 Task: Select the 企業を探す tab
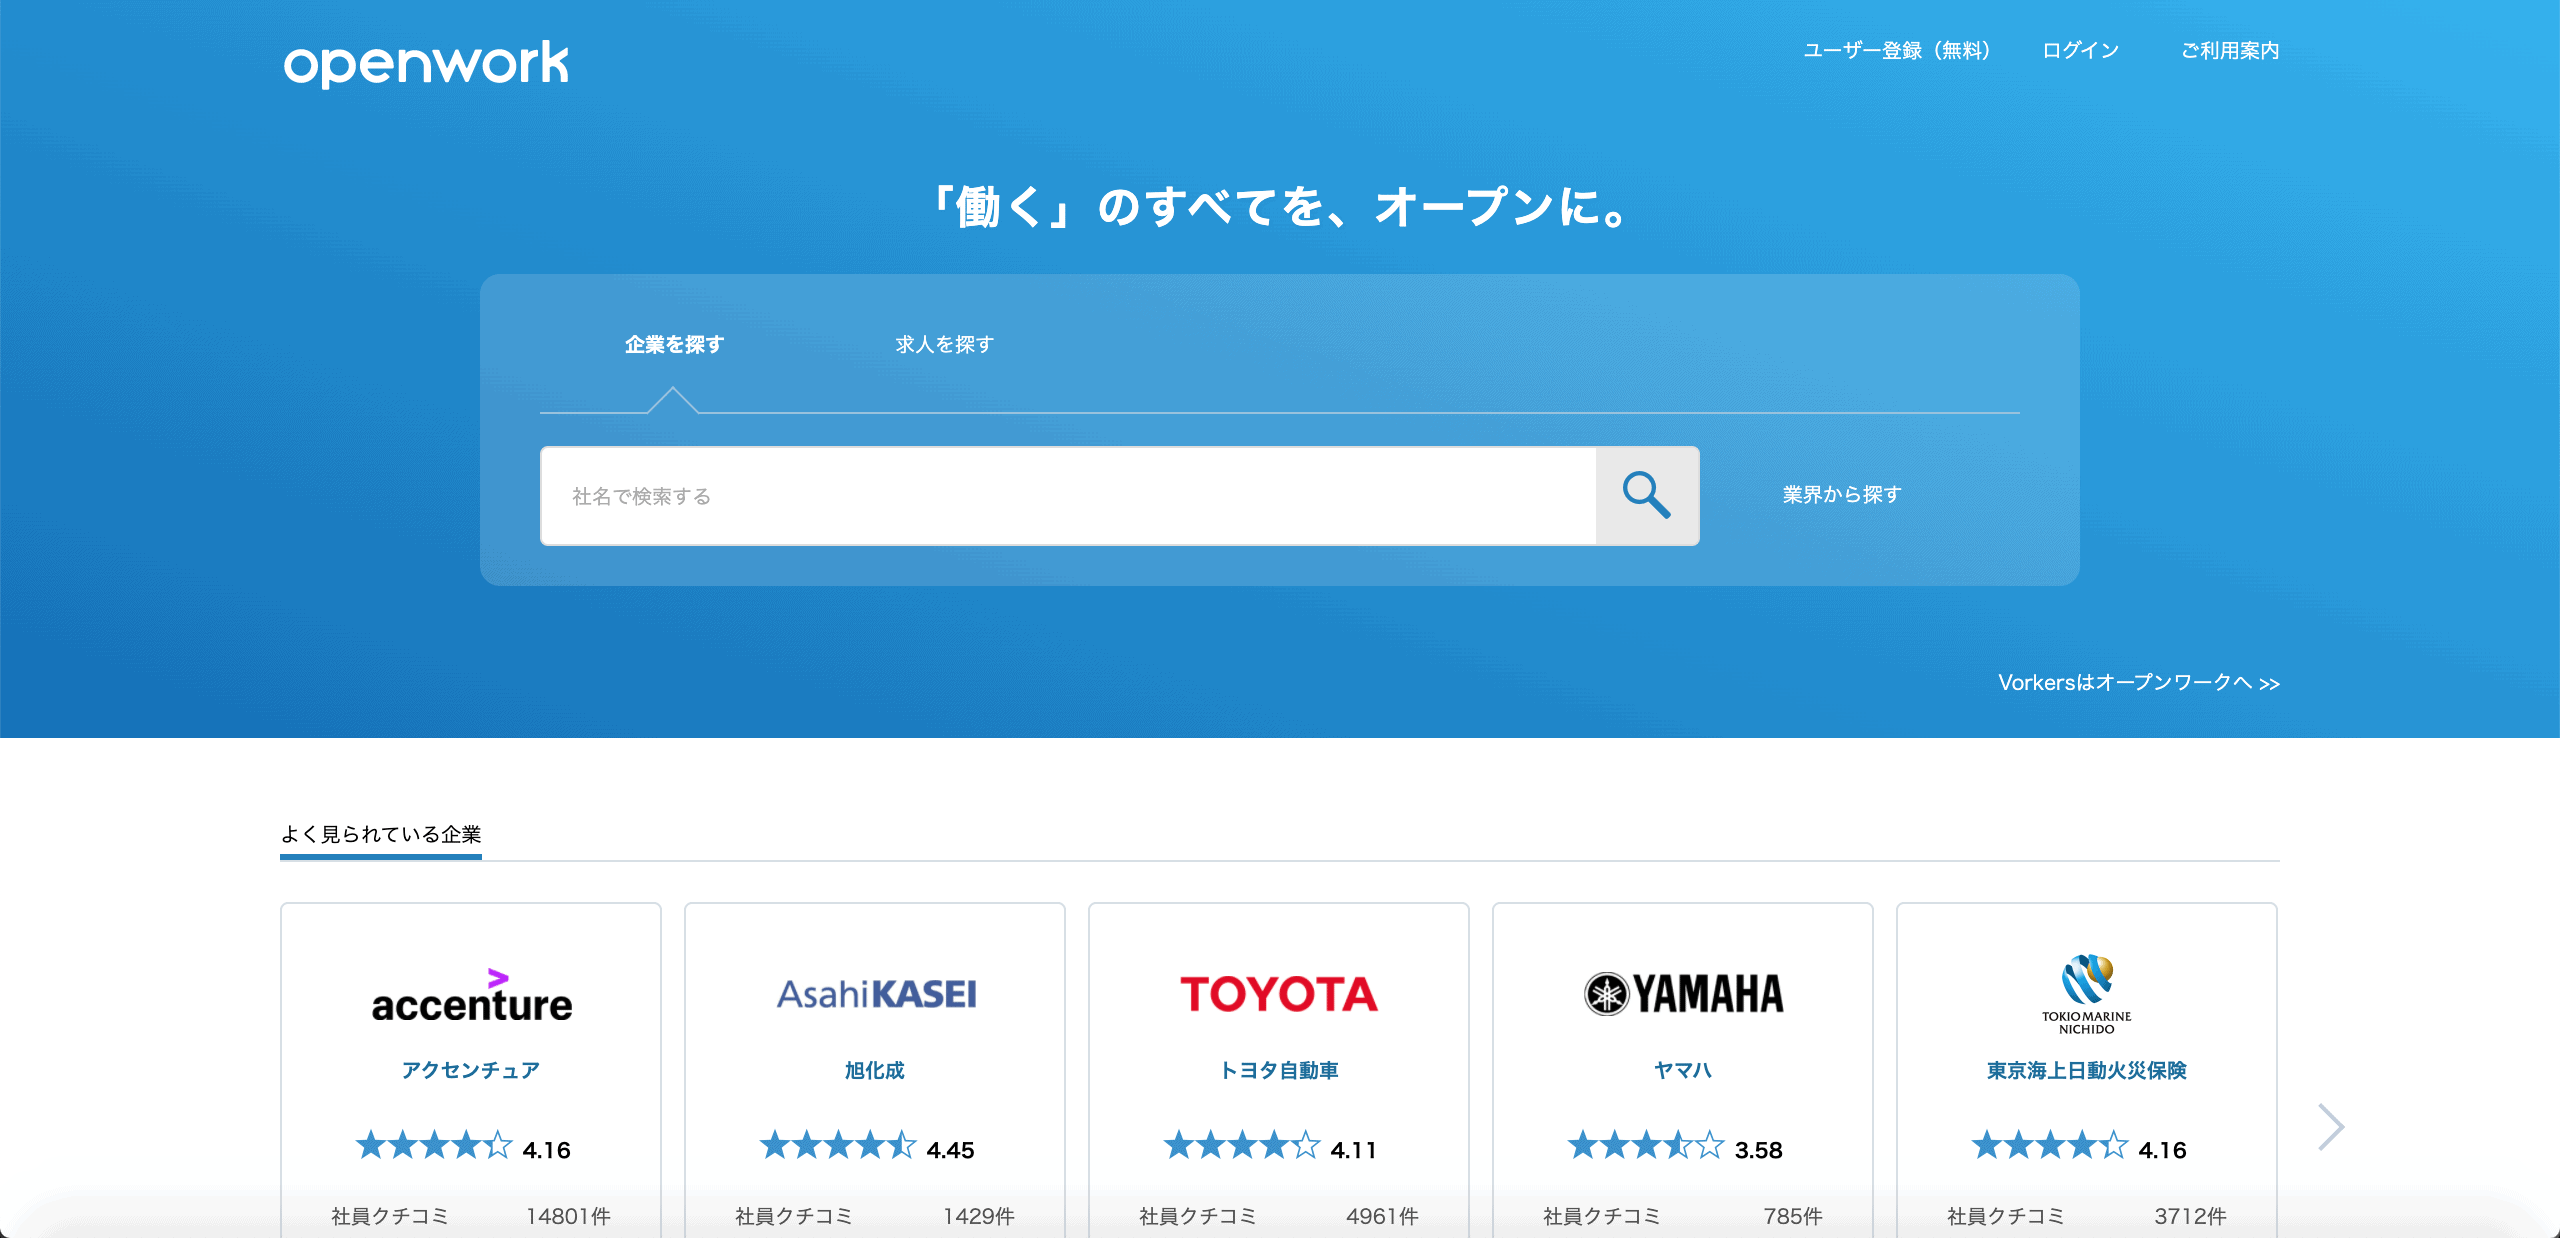tap(674, 344)
